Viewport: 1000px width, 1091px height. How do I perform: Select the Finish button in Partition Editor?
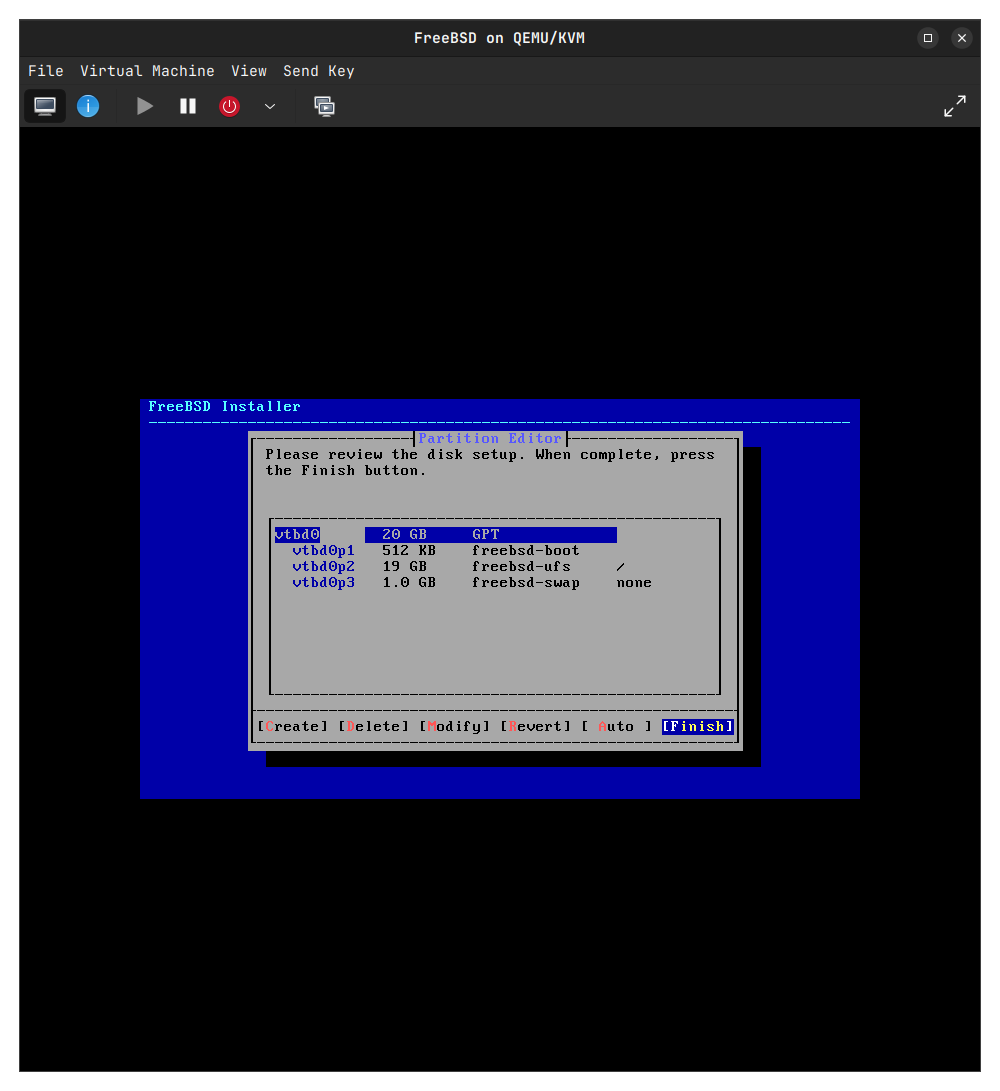[697, 727]
